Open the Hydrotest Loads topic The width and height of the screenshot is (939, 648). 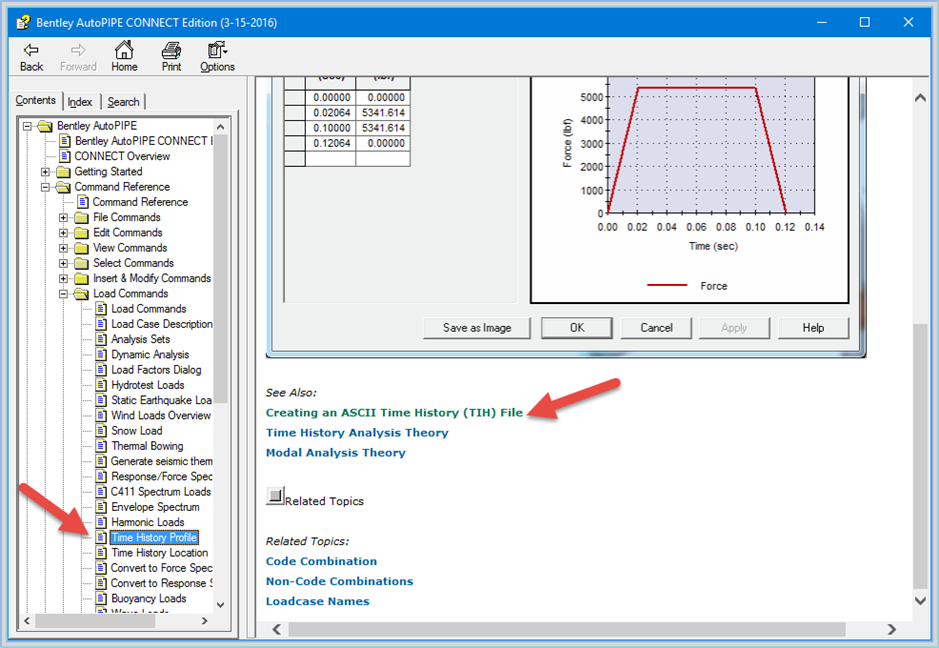tap(148, 385)
